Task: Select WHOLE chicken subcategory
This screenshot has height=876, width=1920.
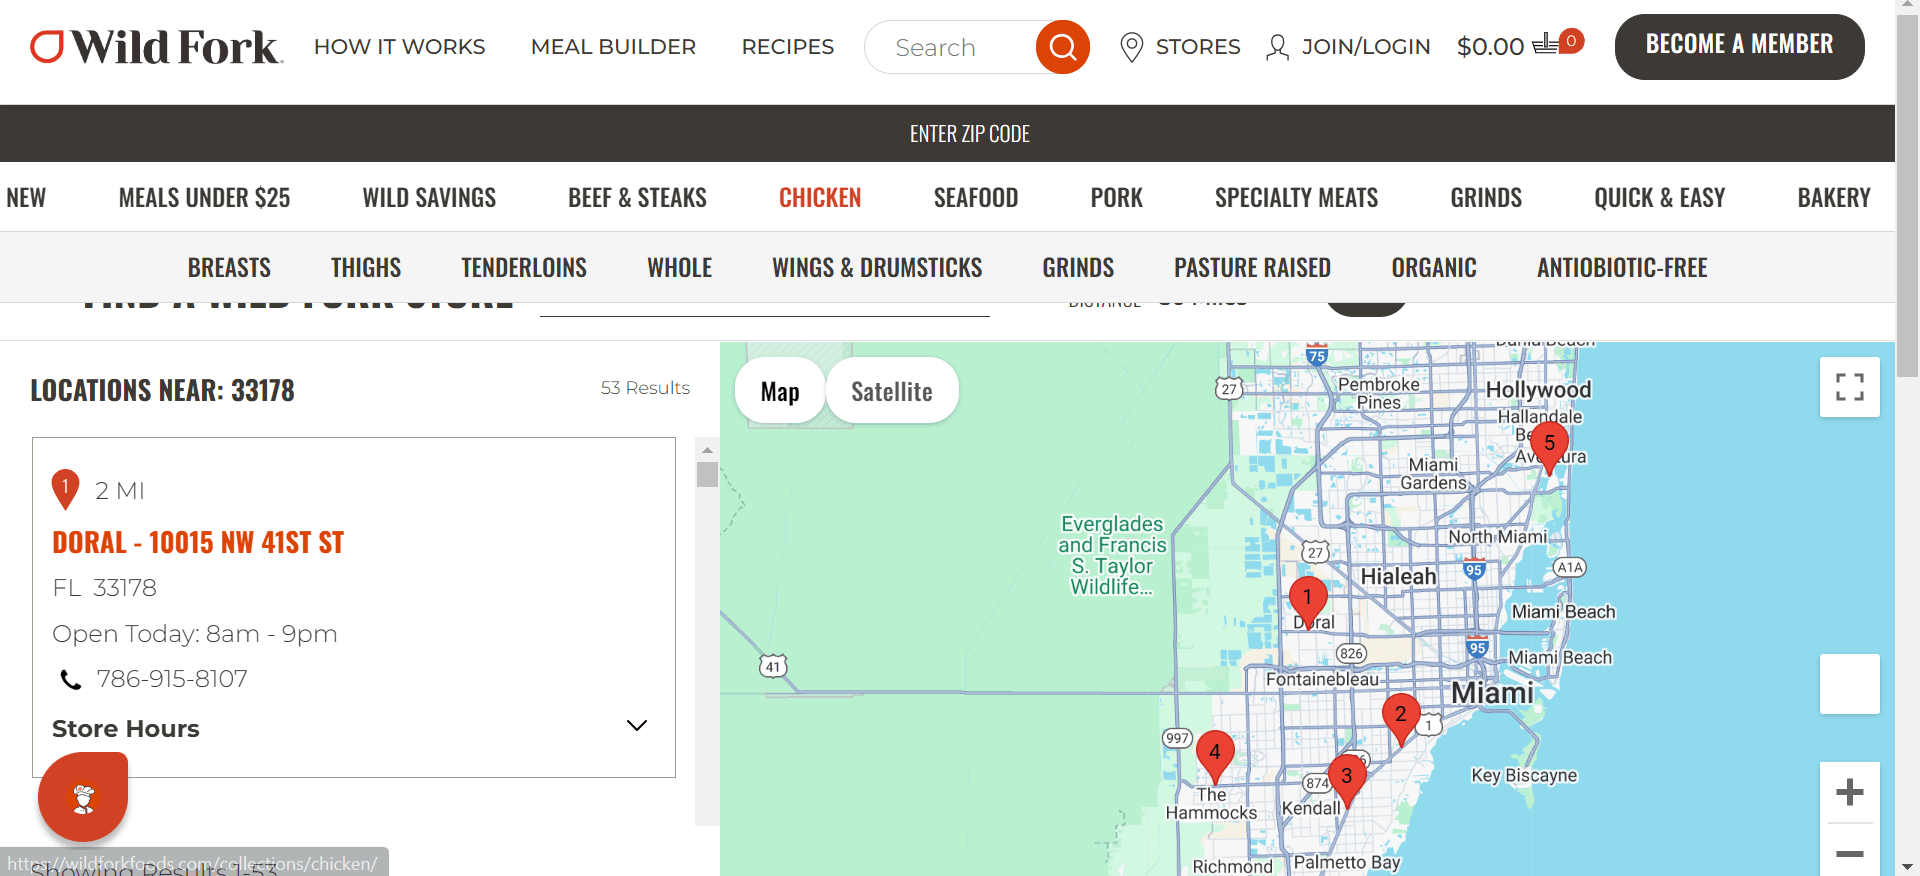Action: (679, 268)
